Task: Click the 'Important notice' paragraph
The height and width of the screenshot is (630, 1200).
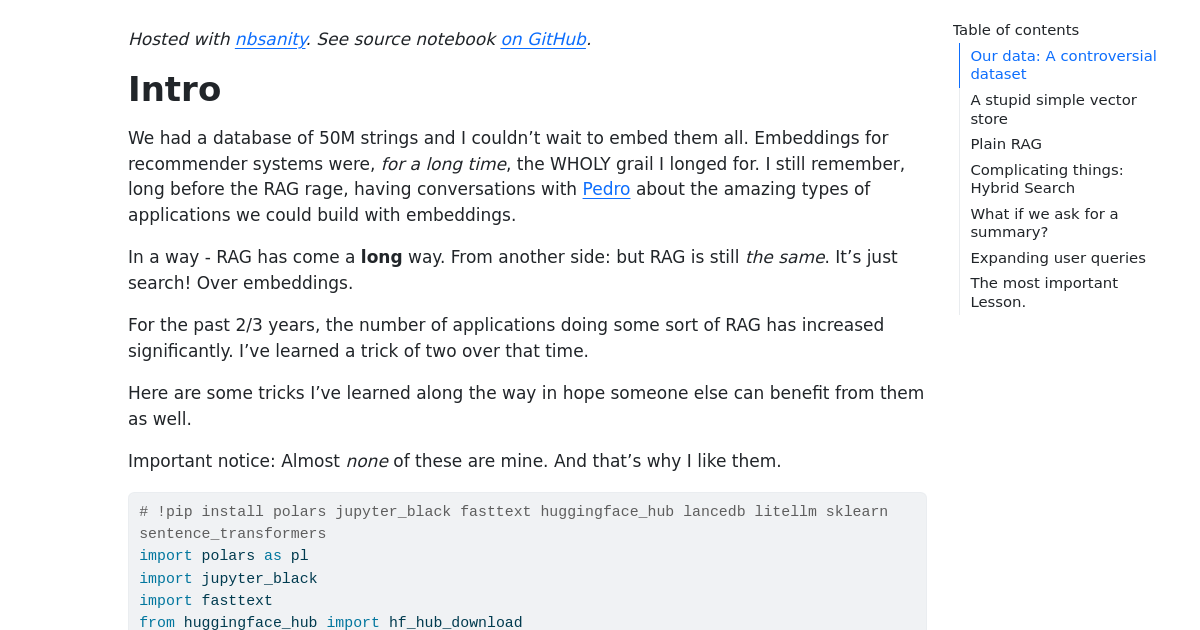Action: click(x=454, y=461)
